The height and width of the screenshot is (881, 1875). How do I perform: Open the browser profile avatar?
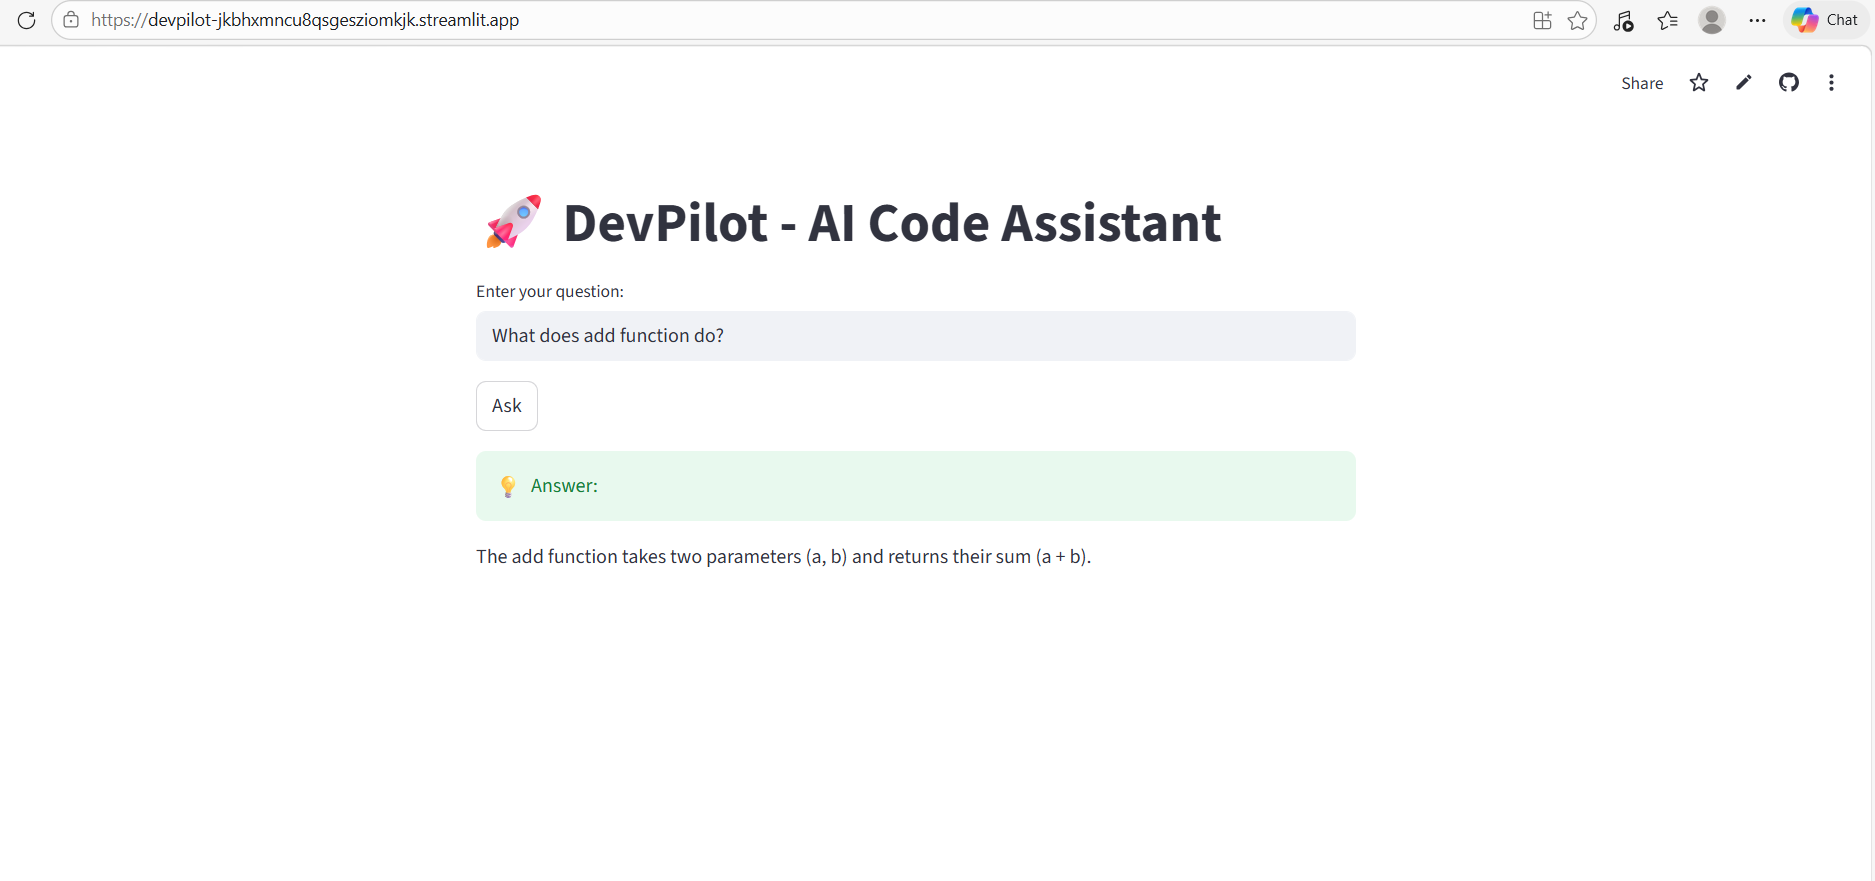pos(1712,20)
